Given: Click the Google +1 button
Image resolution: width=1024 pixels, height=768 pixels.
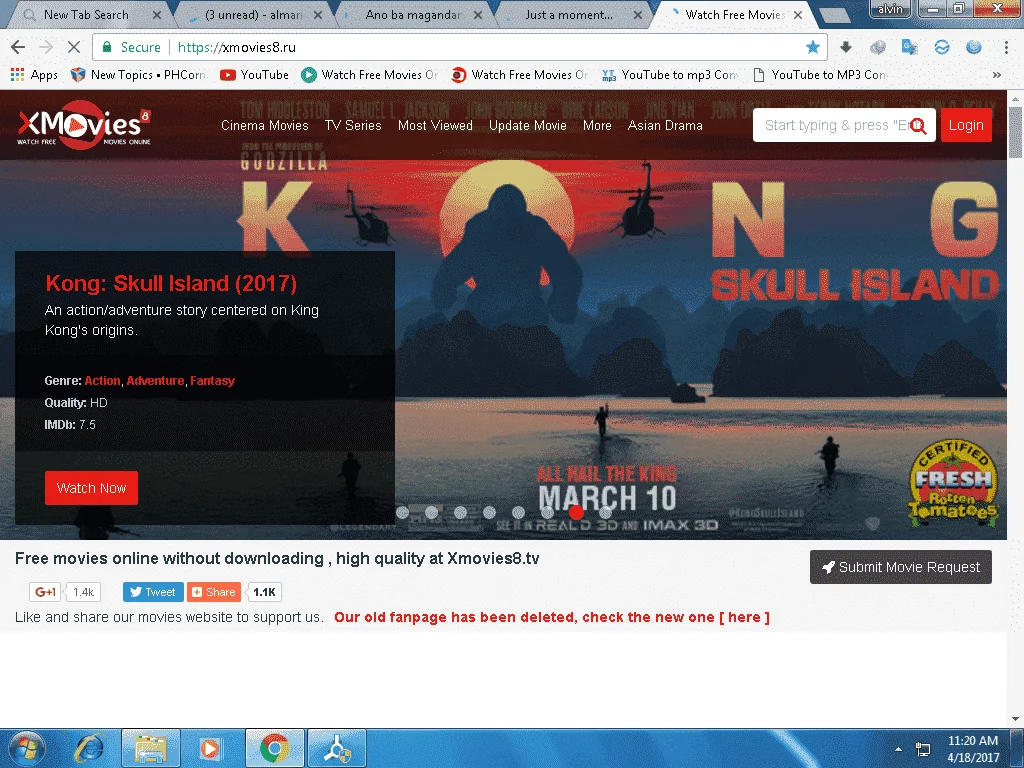Looking at the screenshot, I should coord(45,592).
